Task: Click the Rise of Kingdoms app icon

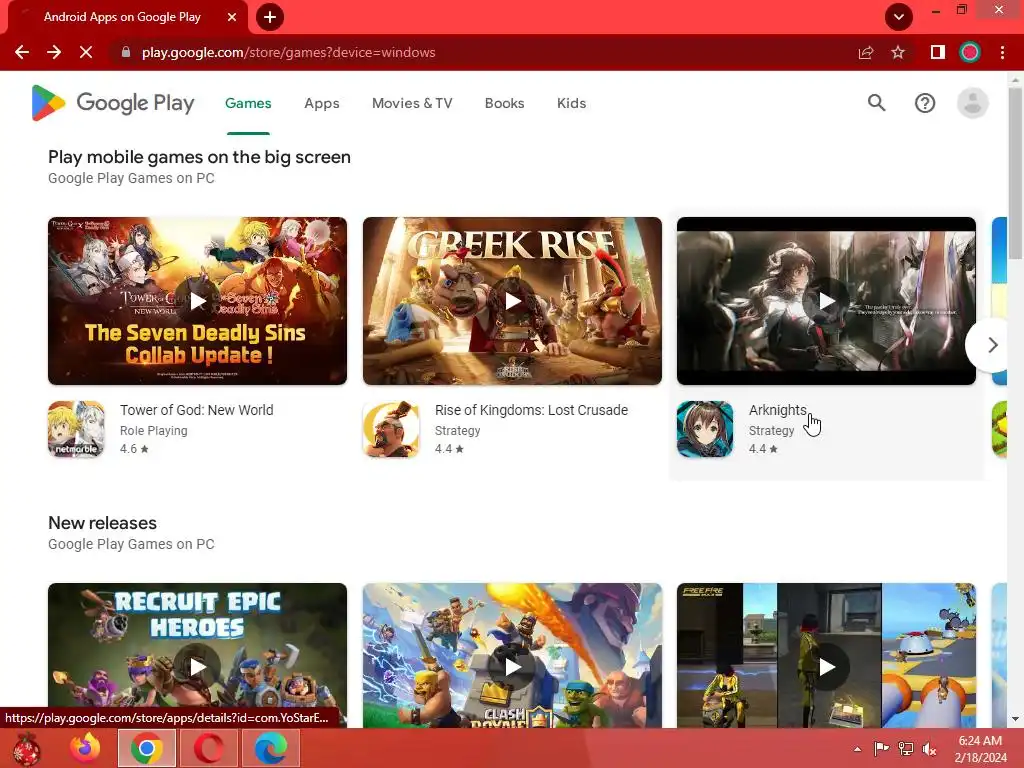Action: tap(391, 429)
